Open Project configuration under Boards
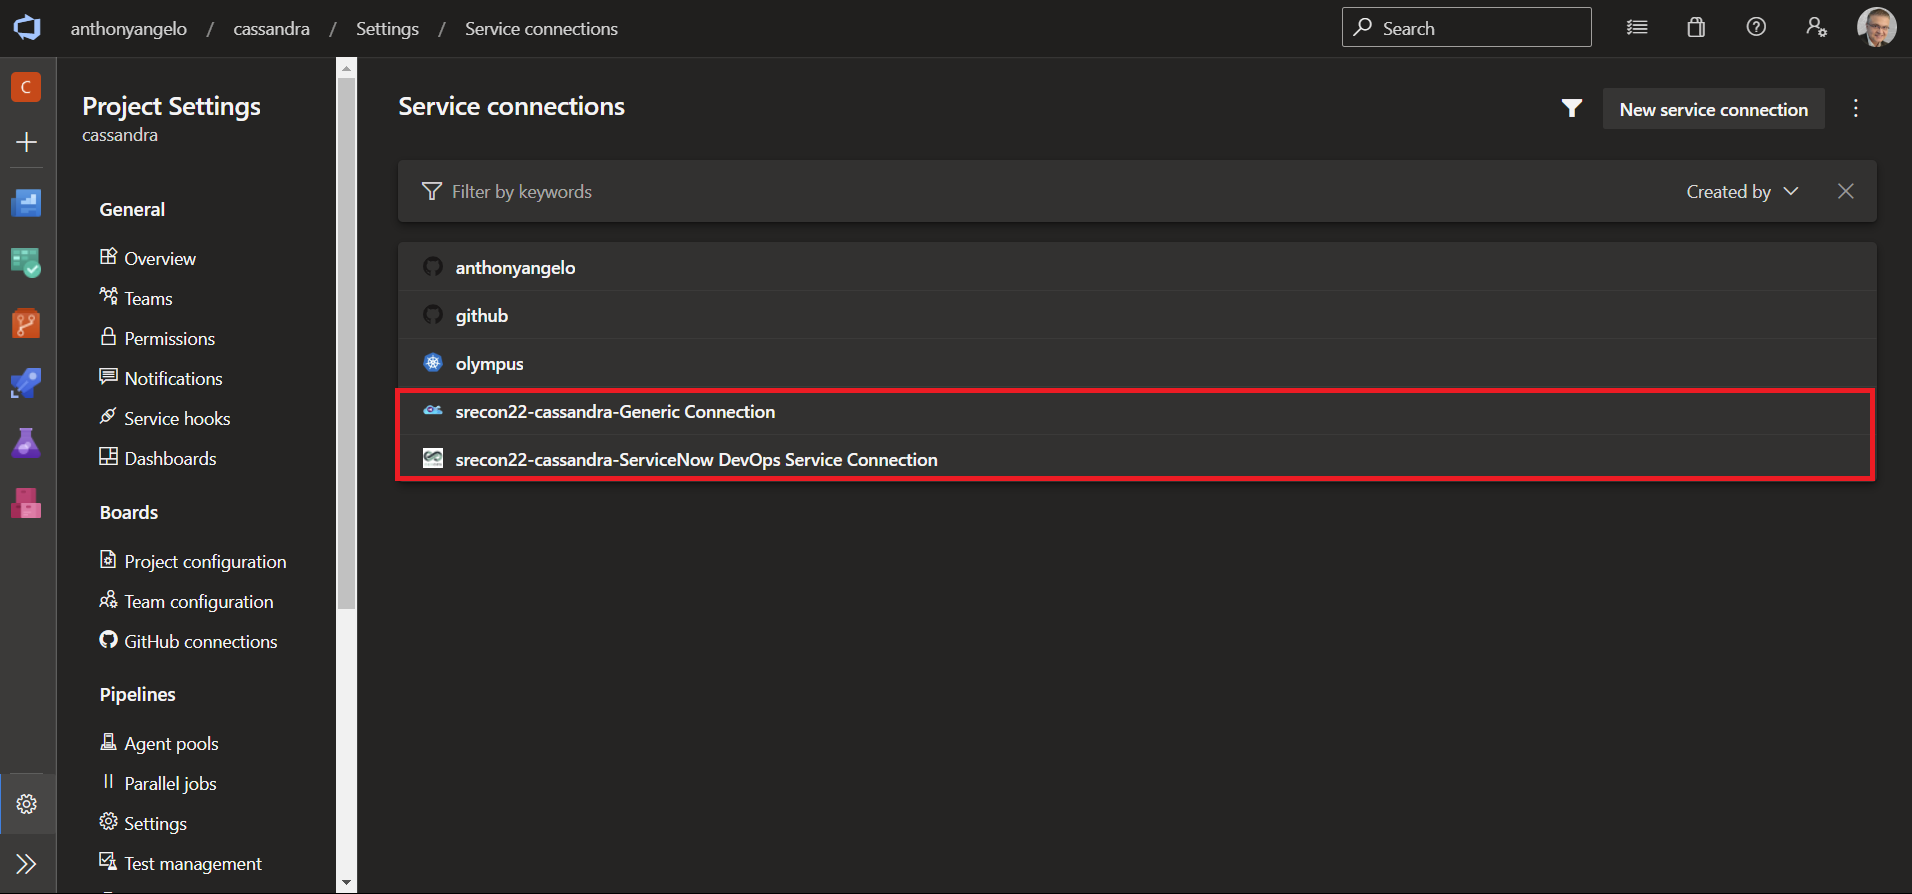1912x894 pixels. tap(193, 561)
